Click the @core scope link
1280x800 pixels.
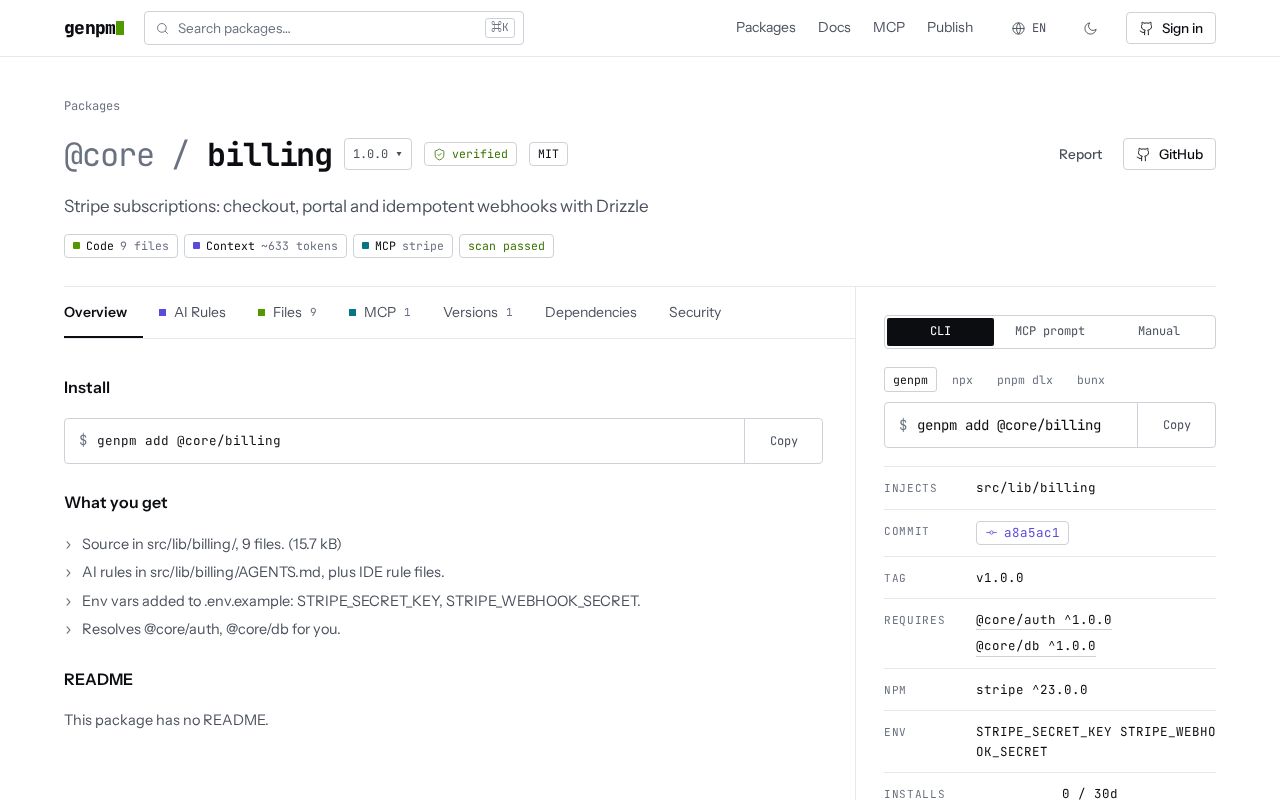109,155
